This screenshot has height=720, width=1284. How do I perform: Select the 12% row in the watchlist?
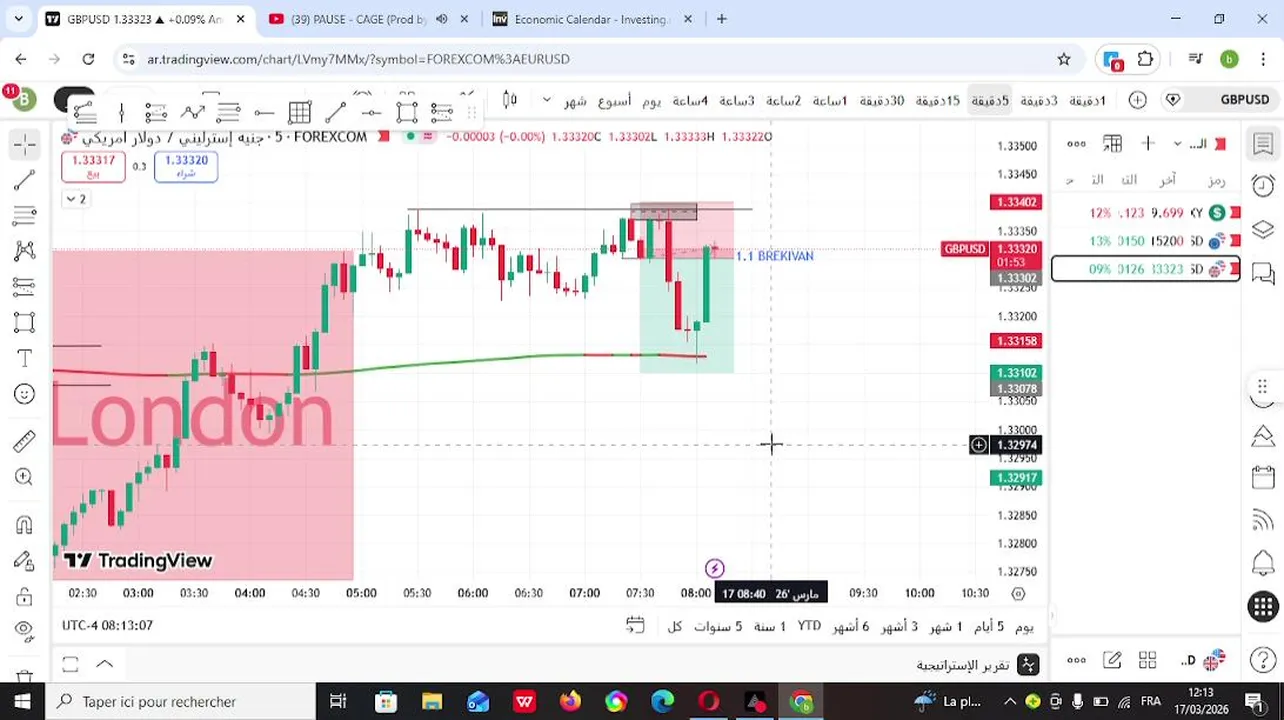click(1146, 213)
